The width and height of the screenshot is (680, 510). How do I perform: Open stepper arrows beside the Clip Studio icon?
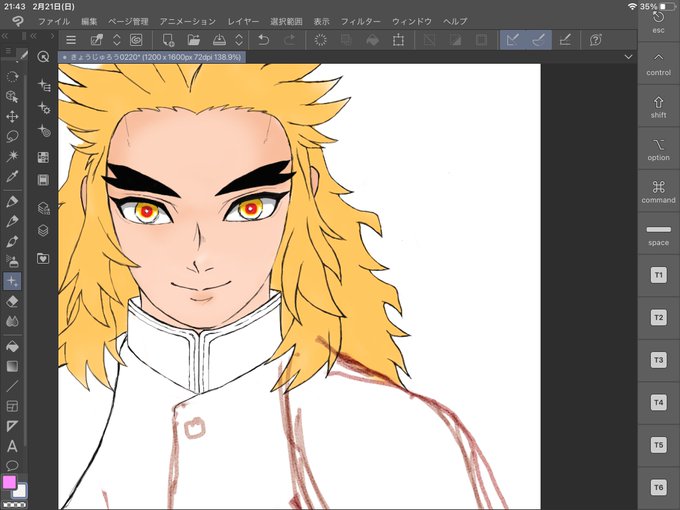pyautogui.click(x=117, y=40)
